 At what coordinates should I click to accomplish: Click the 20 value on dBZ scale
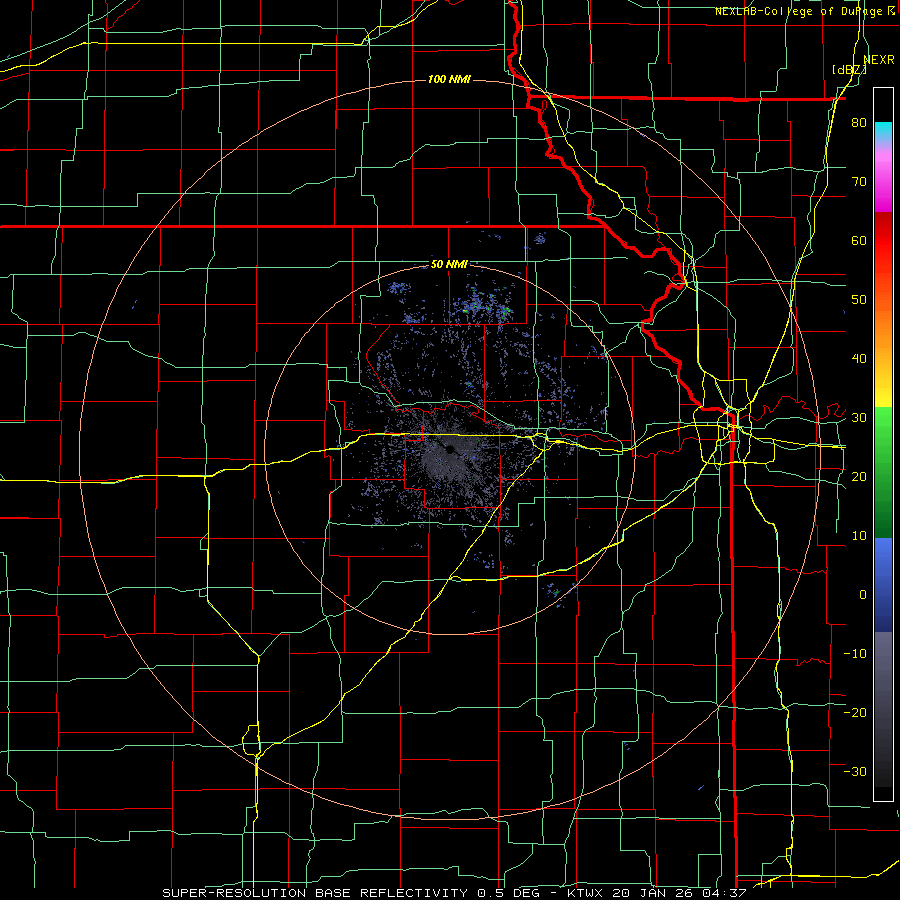(859, 476)
